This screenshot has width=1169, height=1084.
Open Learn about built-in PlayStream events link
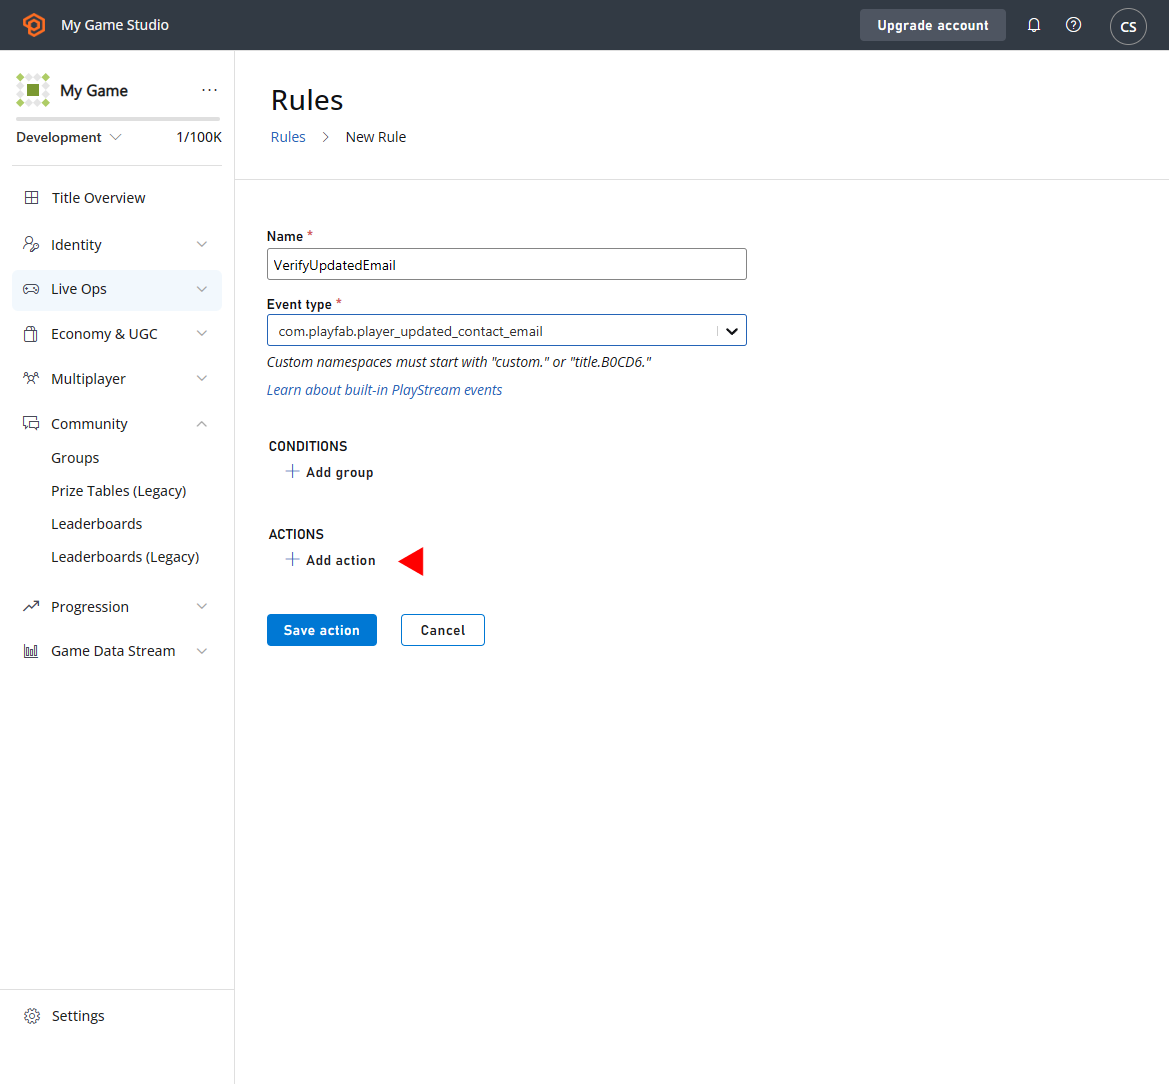pos(384,390)
